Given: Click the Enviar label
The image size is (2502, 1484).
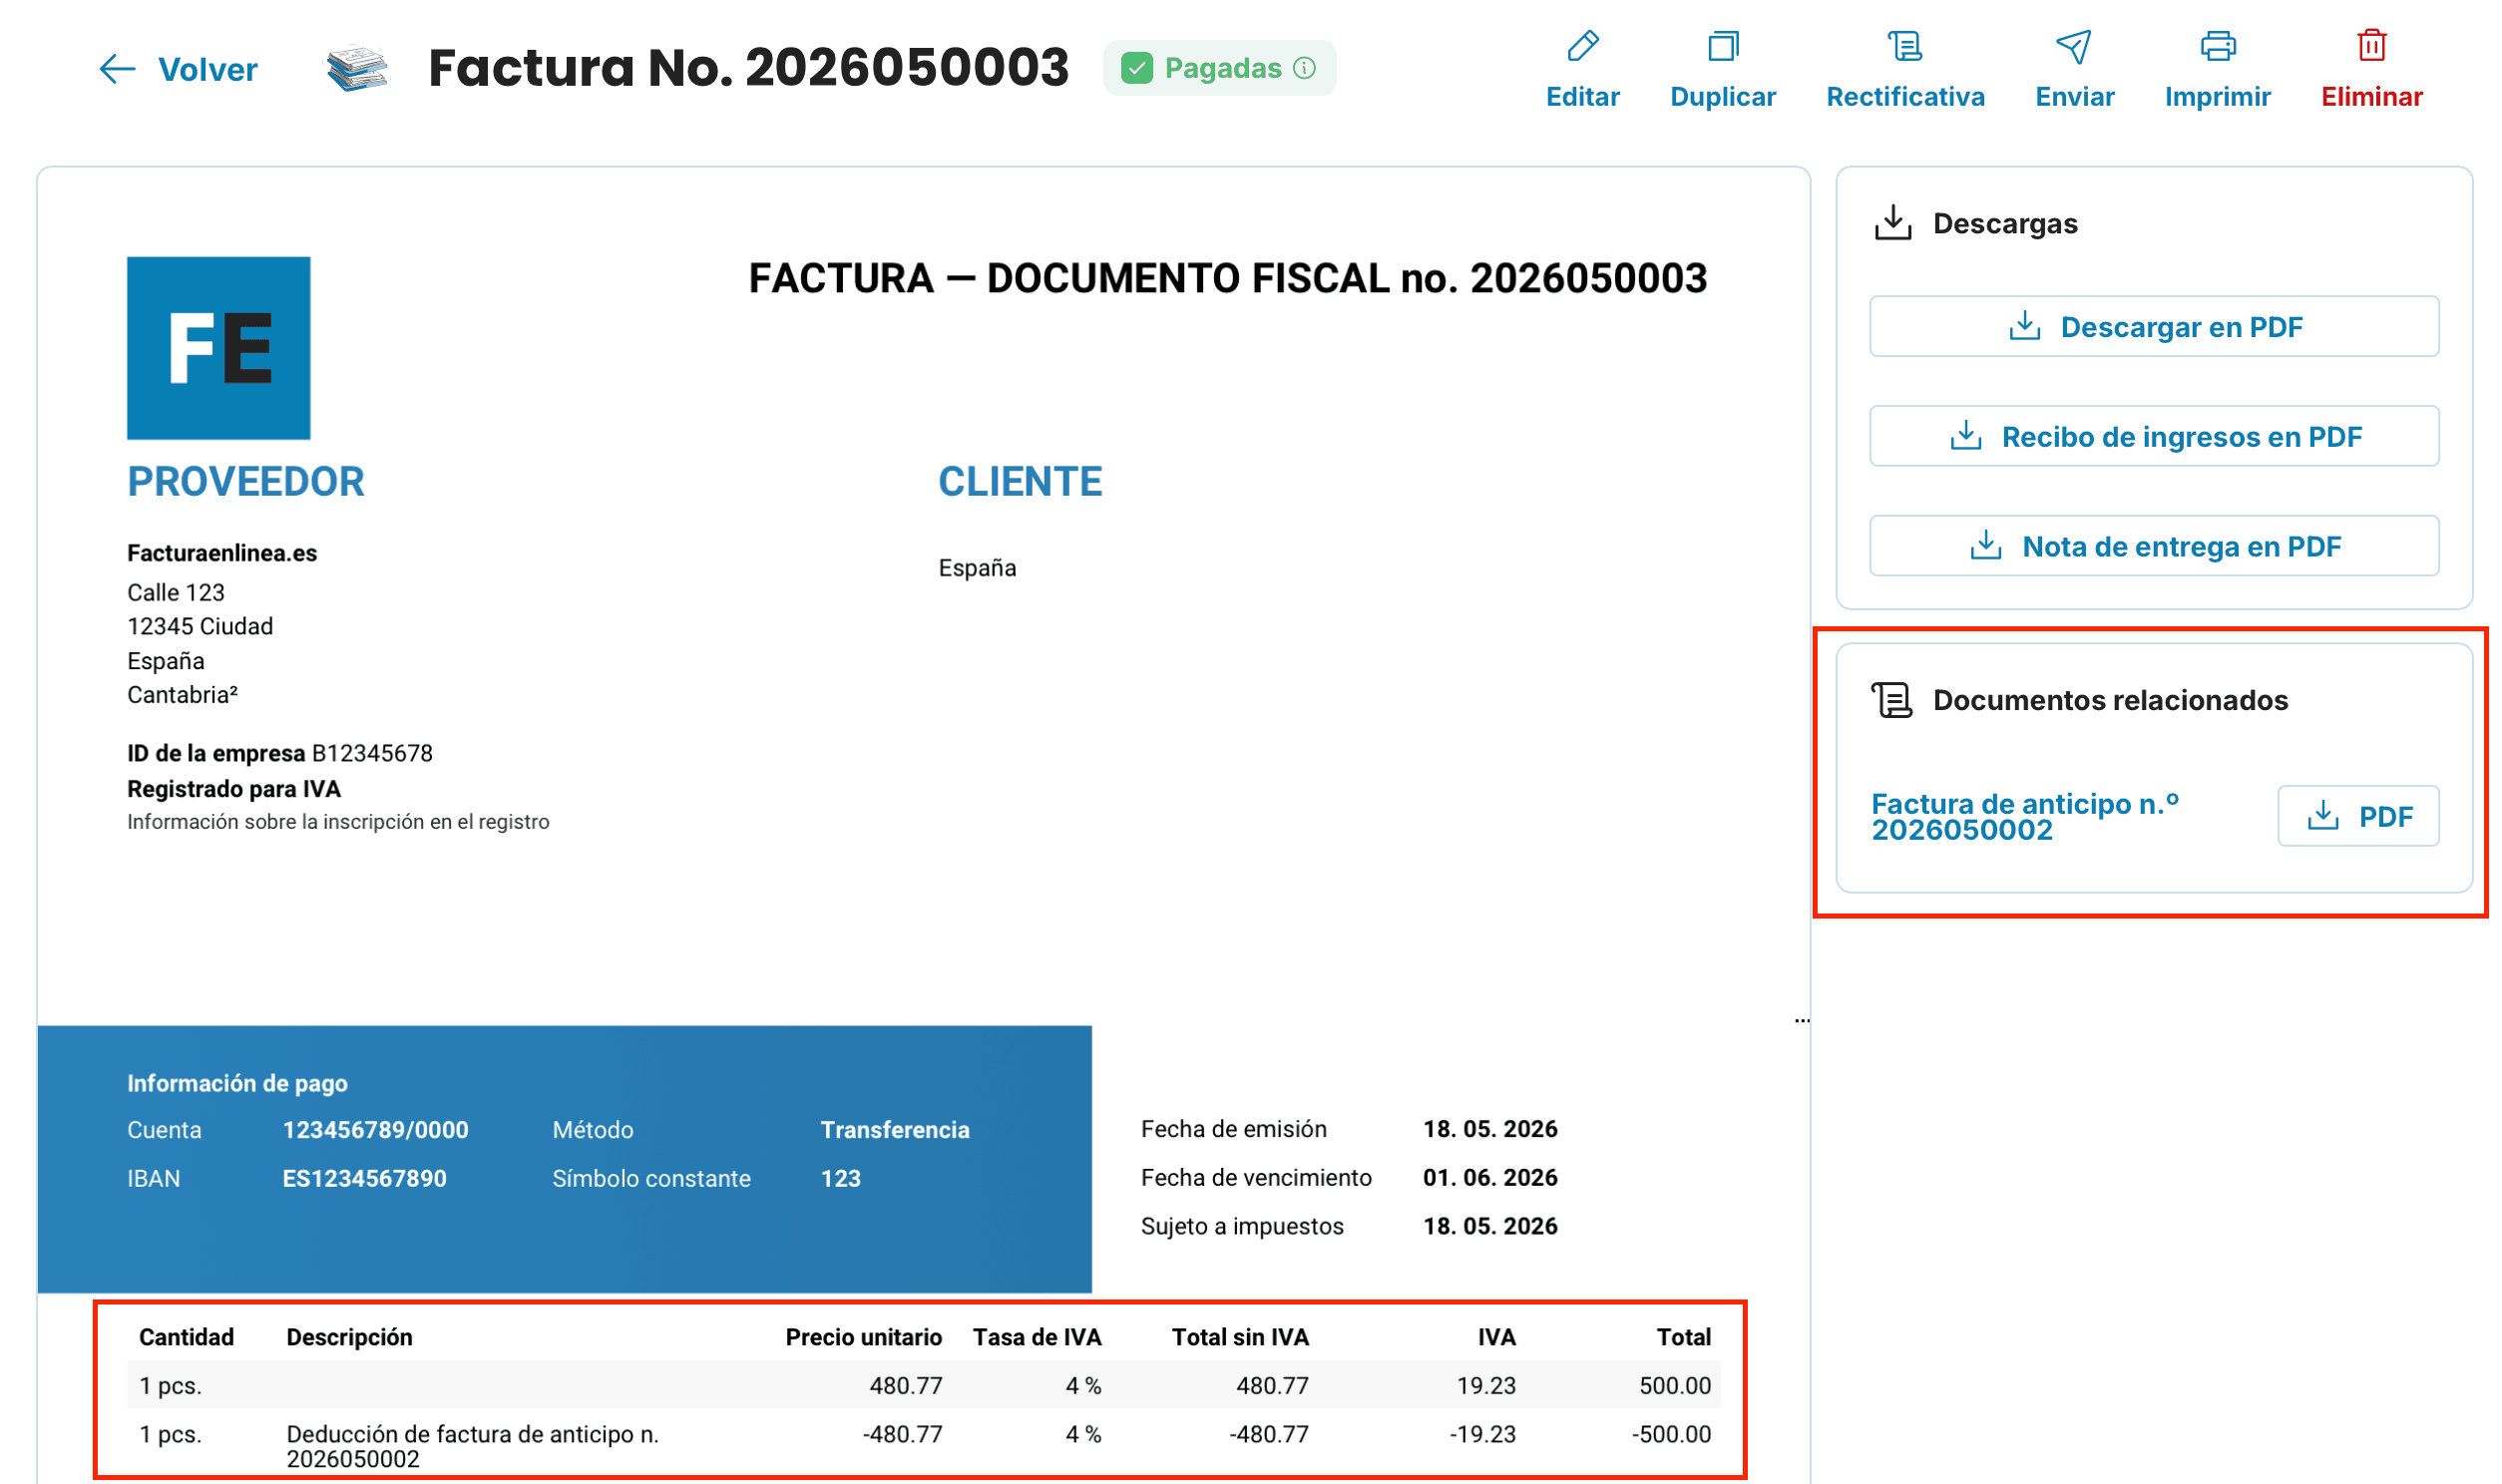Looking at the screenshot, I should point(2074,97).
